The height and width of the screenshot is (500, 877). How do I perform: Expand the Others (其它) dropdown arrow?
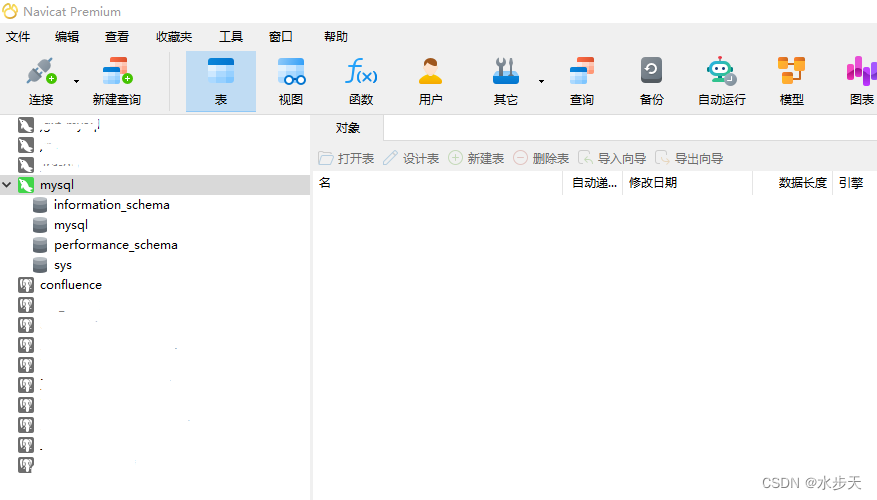tap(541, 82)
